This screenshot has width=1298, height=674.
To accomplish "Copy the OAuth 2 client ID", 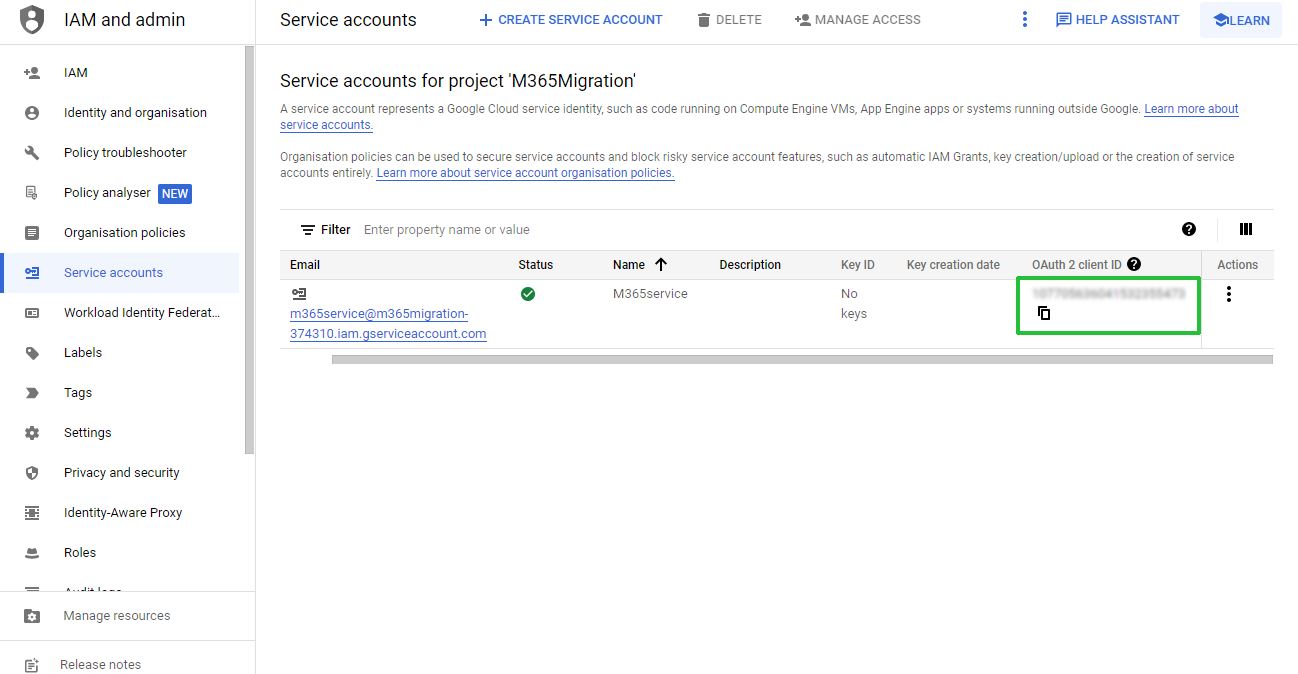I will pyautogui.click(x=1044, y=313).
